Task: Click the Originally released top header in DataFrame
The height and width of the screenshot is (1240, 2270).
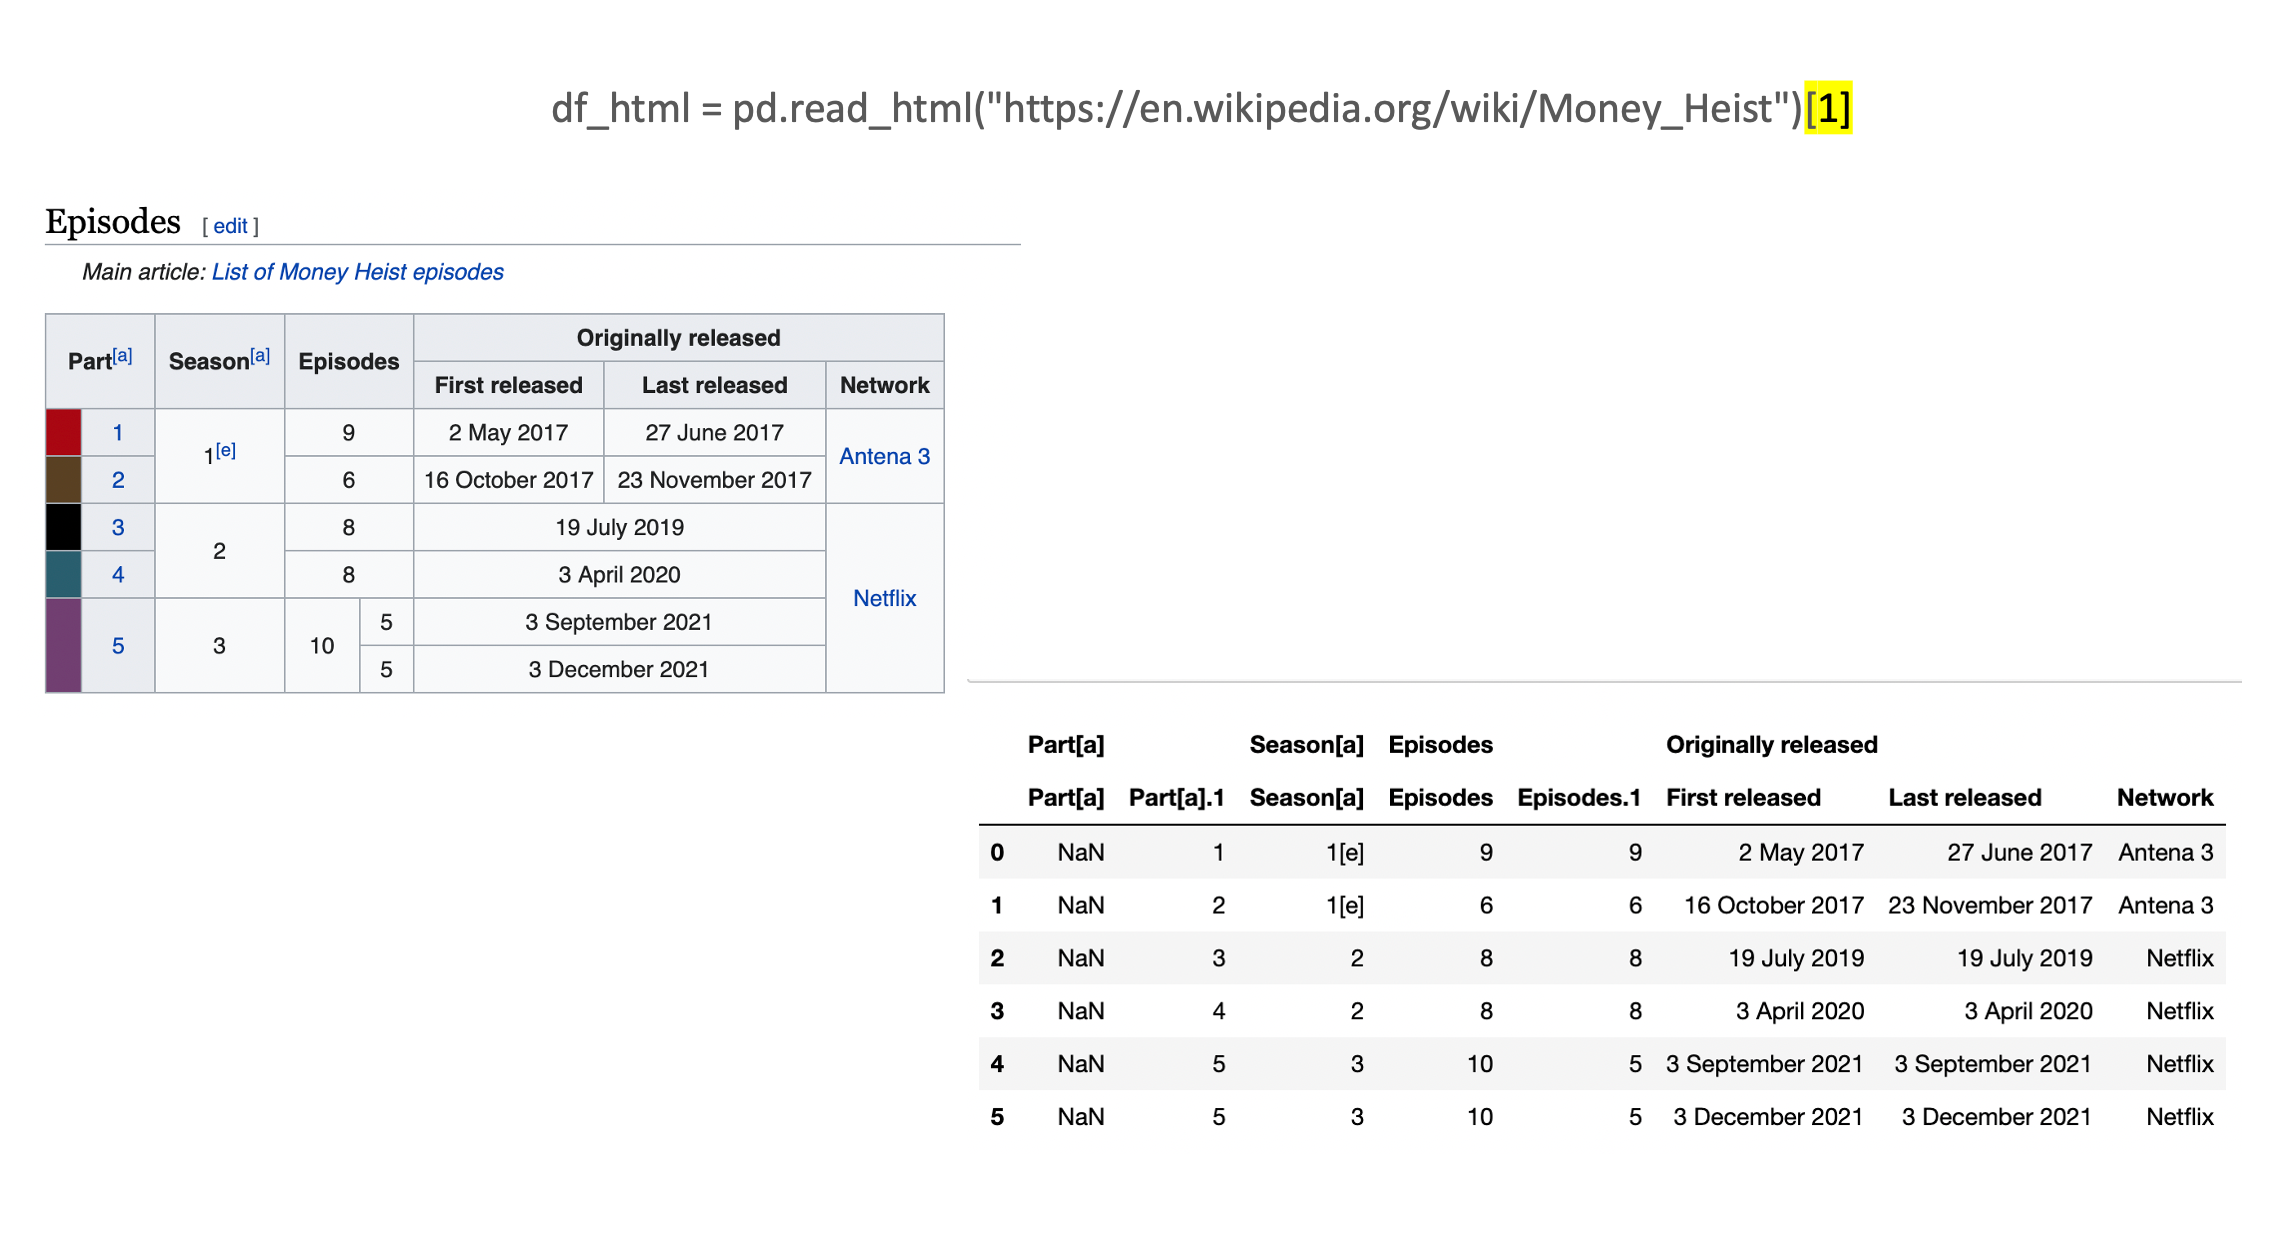Action: click(1772, 745)
